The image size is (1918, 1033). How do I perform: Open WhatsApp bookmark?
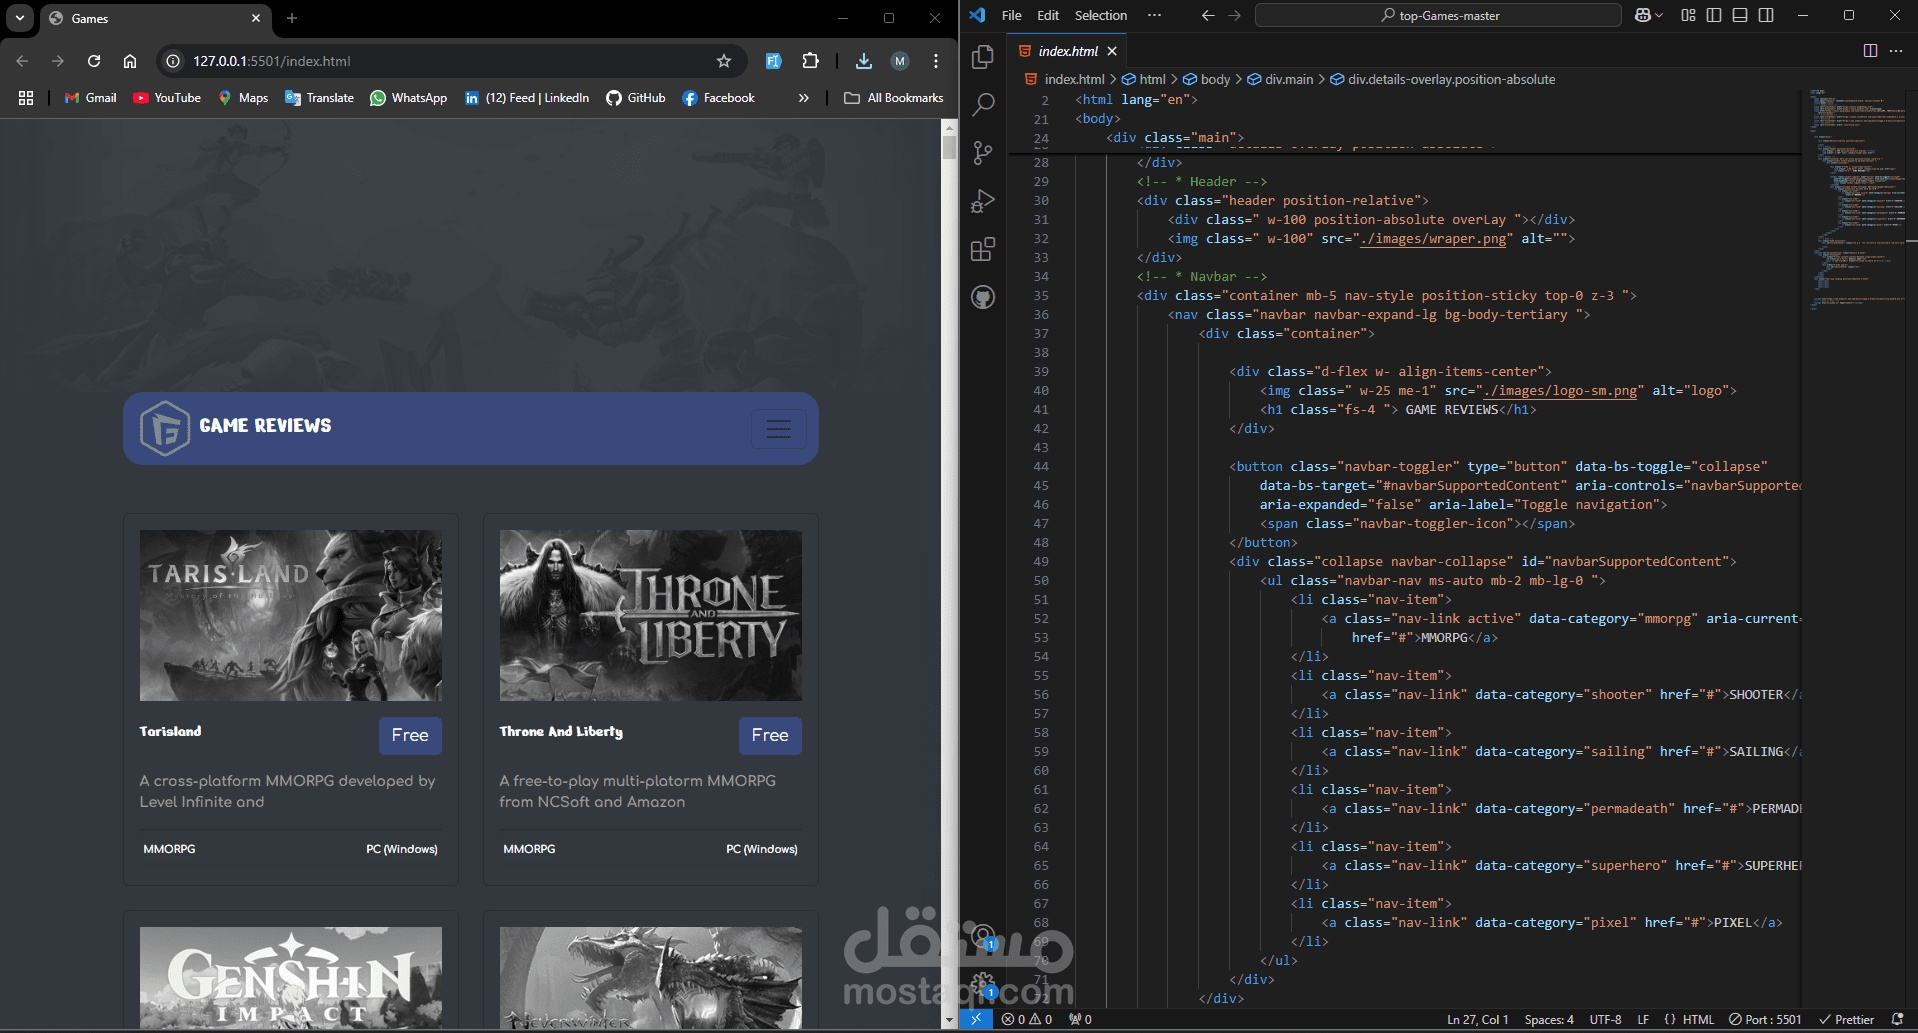point(408,98)
